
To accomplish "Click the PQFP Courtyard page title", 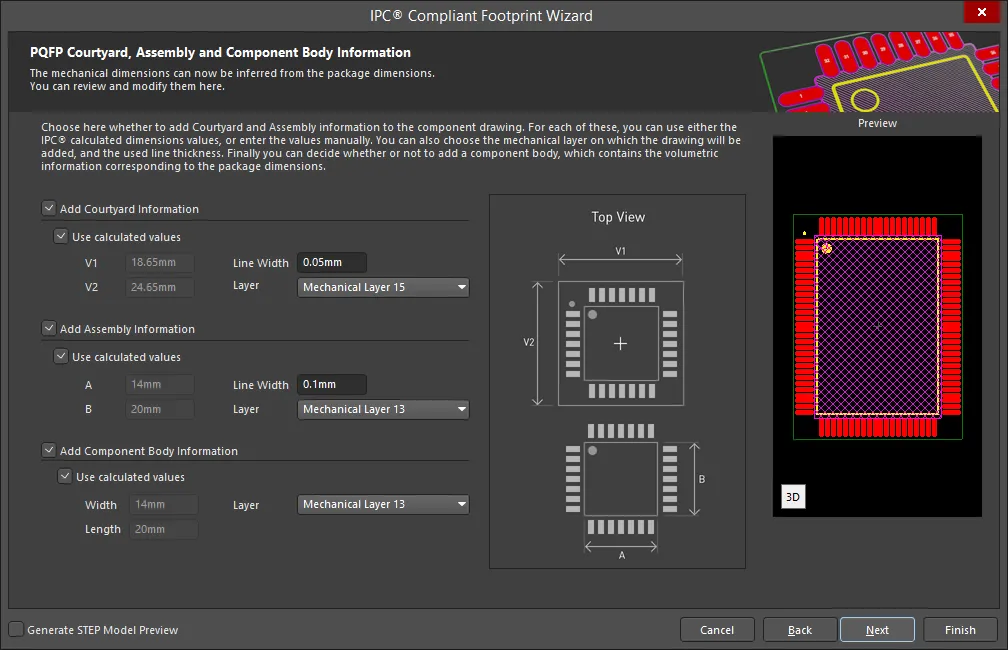I will (x=220, y=53).
